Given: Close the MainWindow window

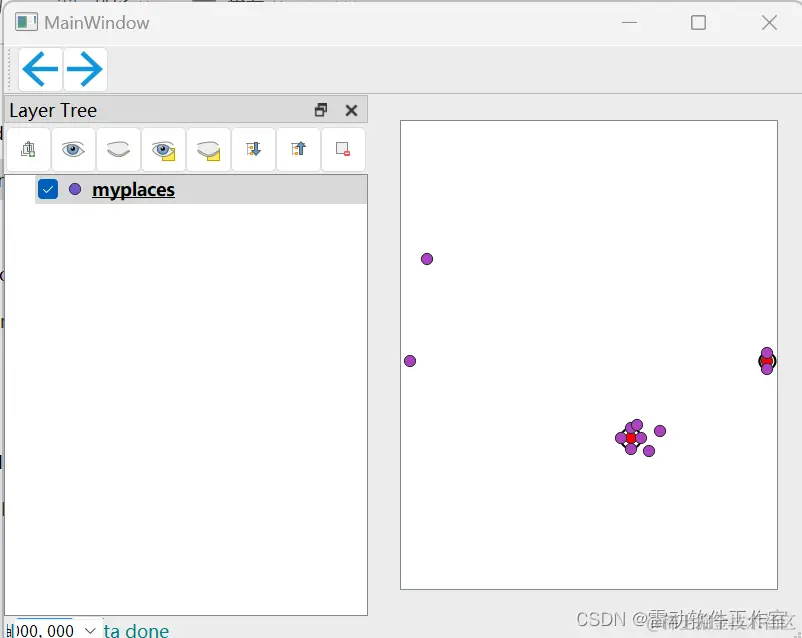Looking at the screenshot, I should coord(769,23).
